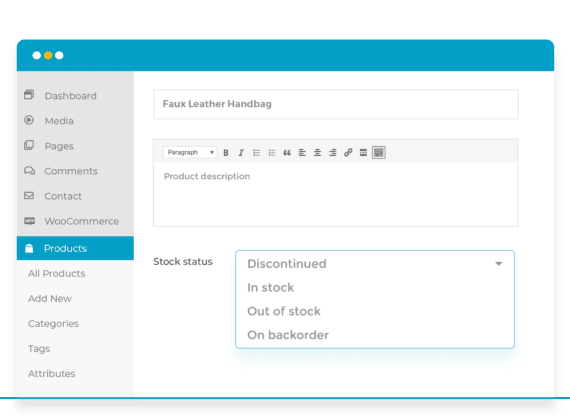Select Discontinued stock status option
The height and width of the screenshot is (417, 570).
287,264
